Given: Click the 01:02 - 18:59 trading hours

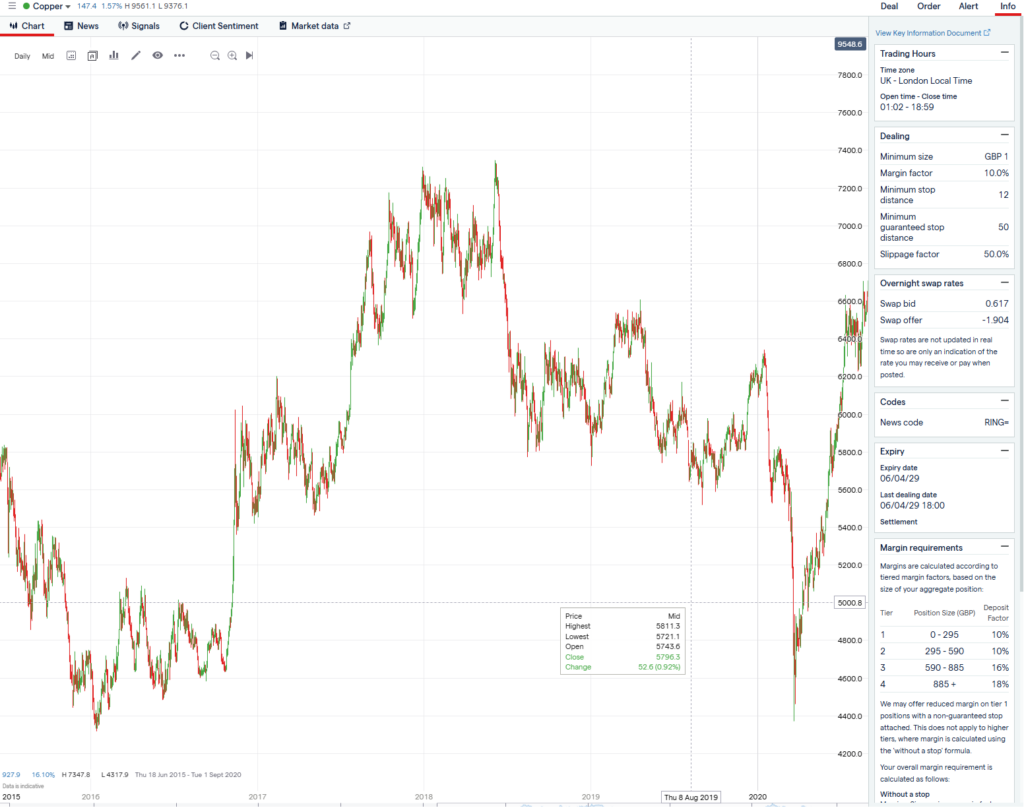Looking at the screenshot, I should coord(906,107).
